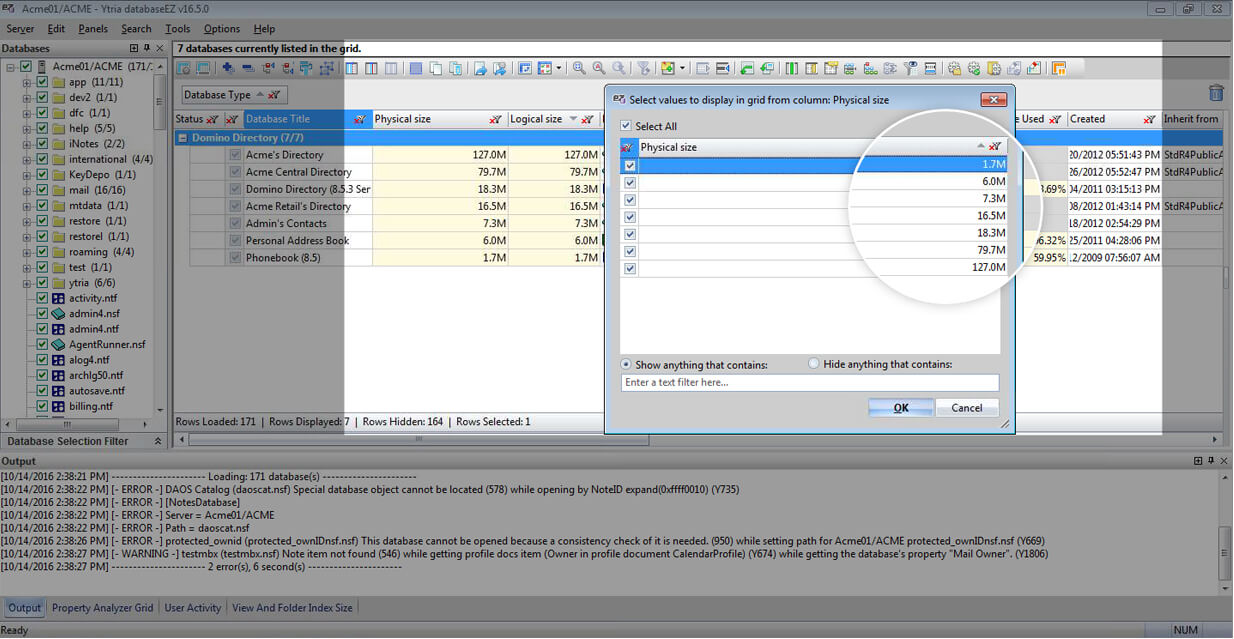Collapse the Domino Directory (7/7) group
This screenshot has width=1234, height=639.
(183, 138)
